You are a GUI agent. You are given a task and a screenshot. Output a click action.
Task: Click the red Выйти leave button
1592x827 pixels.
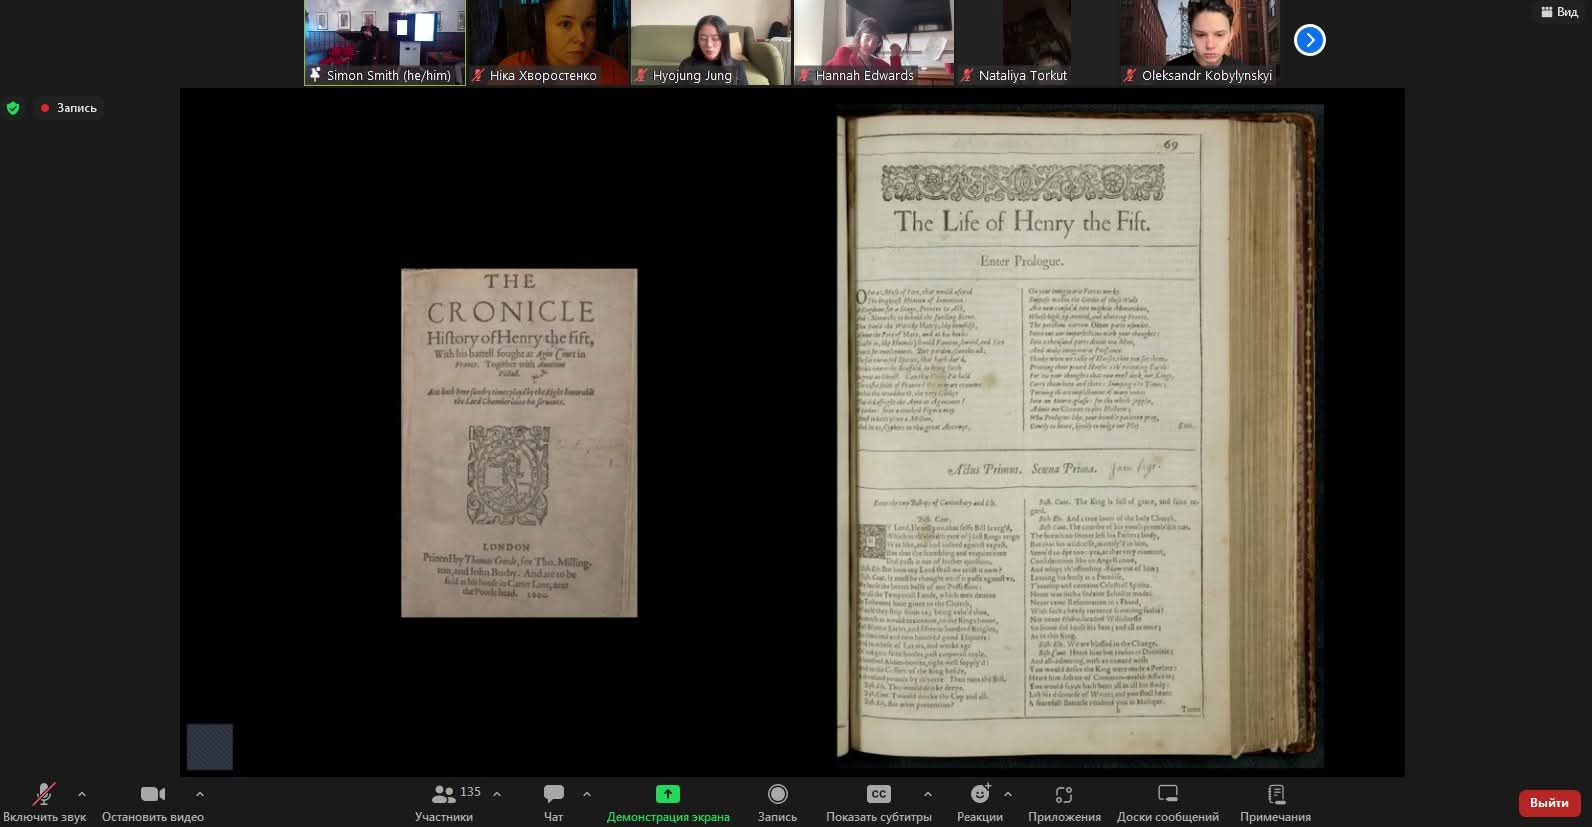click(1548, 803)
